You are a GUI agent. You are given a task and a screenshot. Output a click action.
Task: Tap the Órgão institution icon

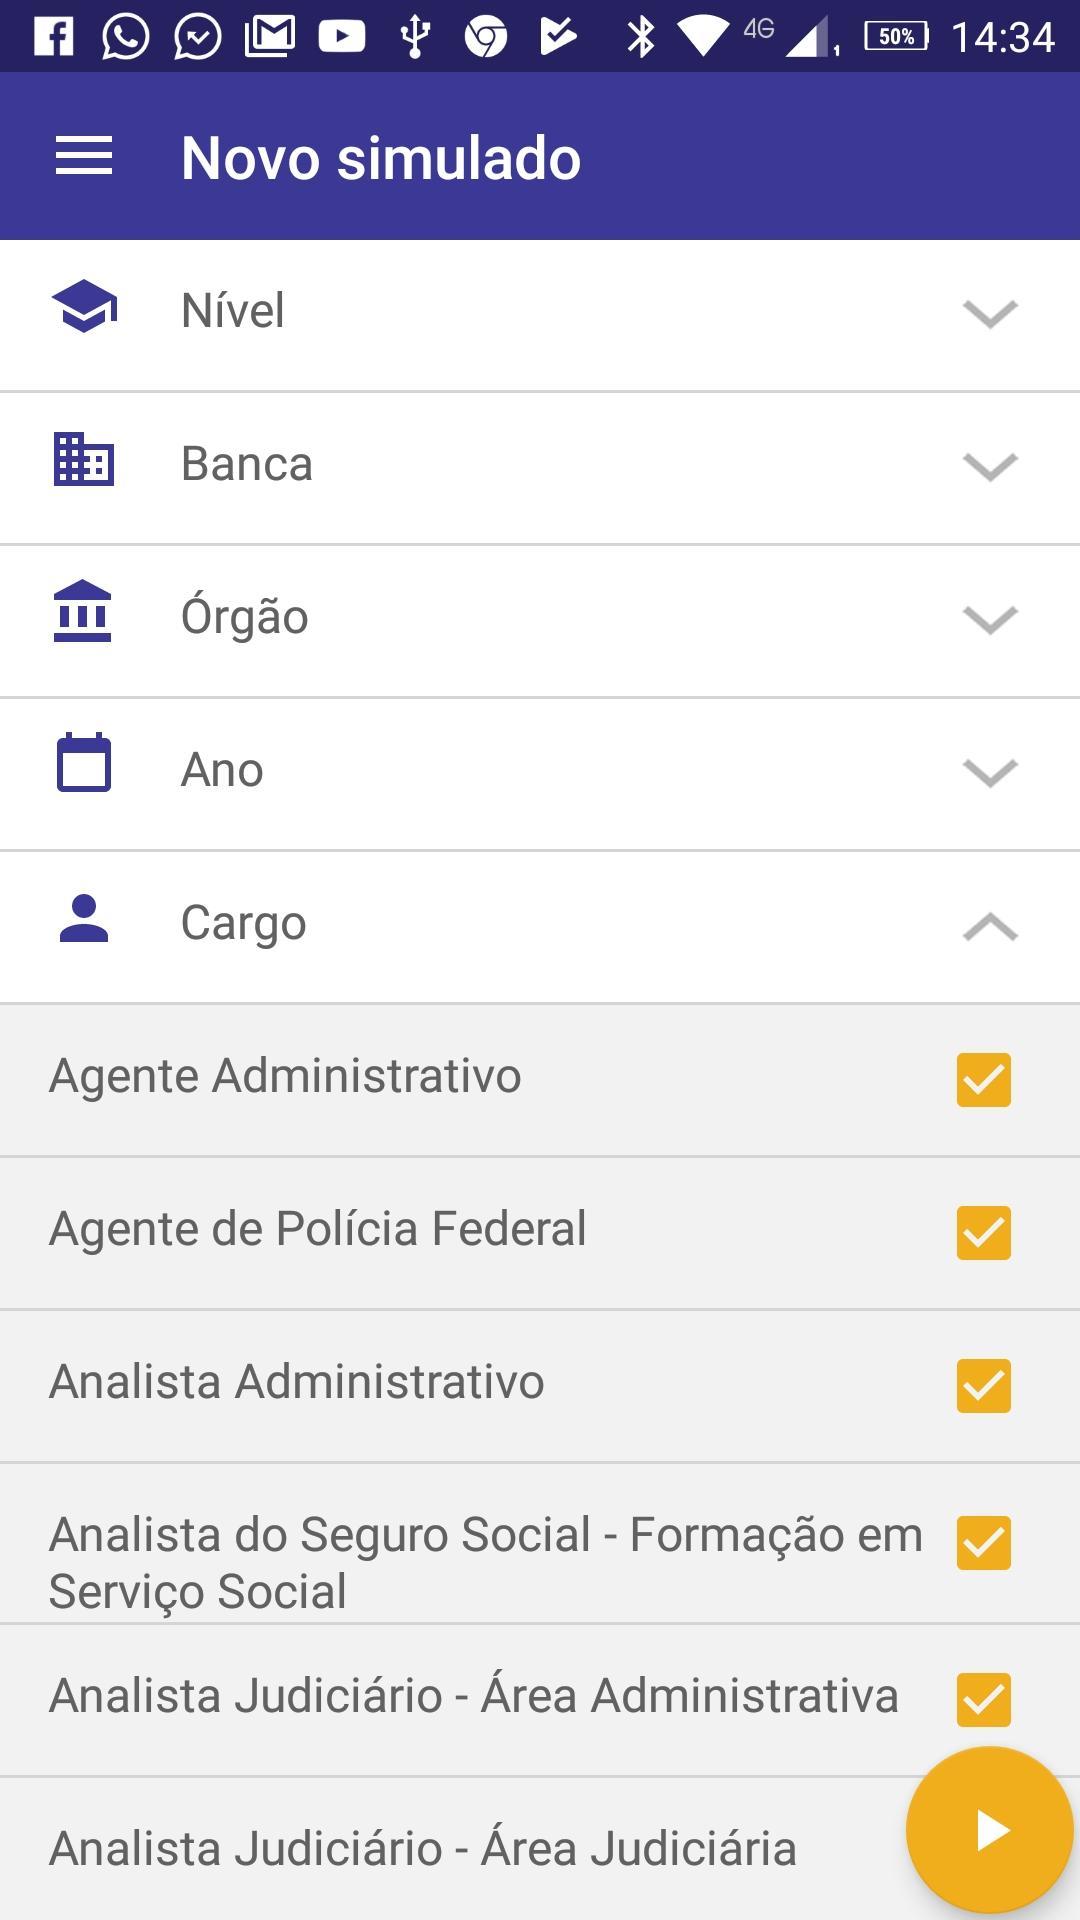[83, 612]
